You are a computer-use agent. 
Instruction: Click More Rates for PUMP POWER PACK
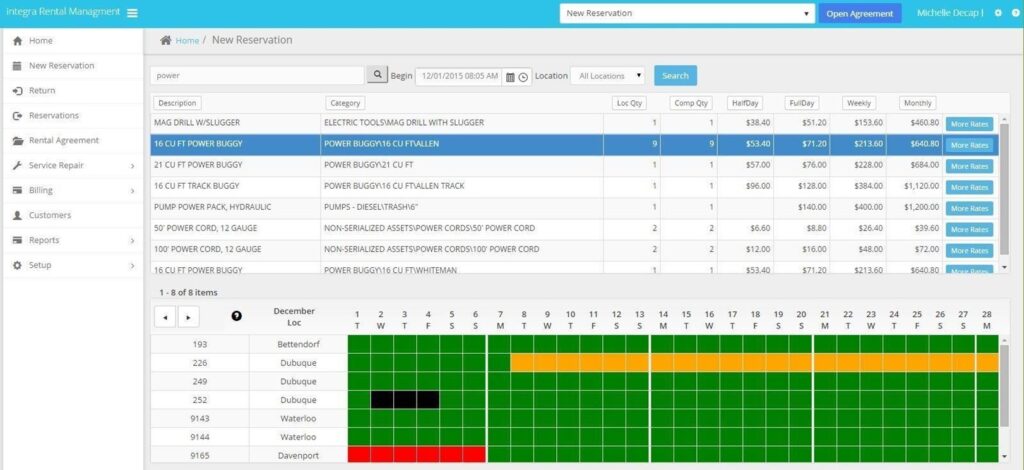coord(969,208)
